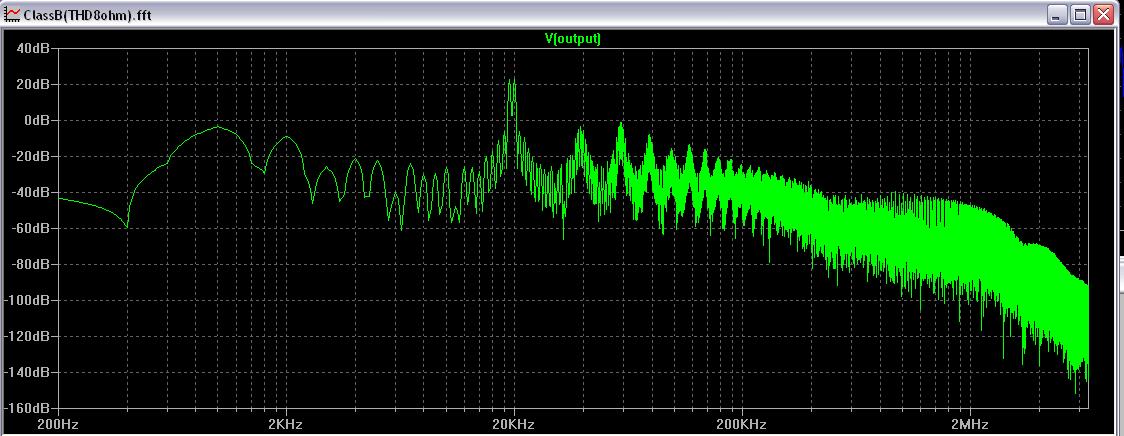Click the -100dB axis label
The image size is (1124, 436).
(x=27, y=300)
